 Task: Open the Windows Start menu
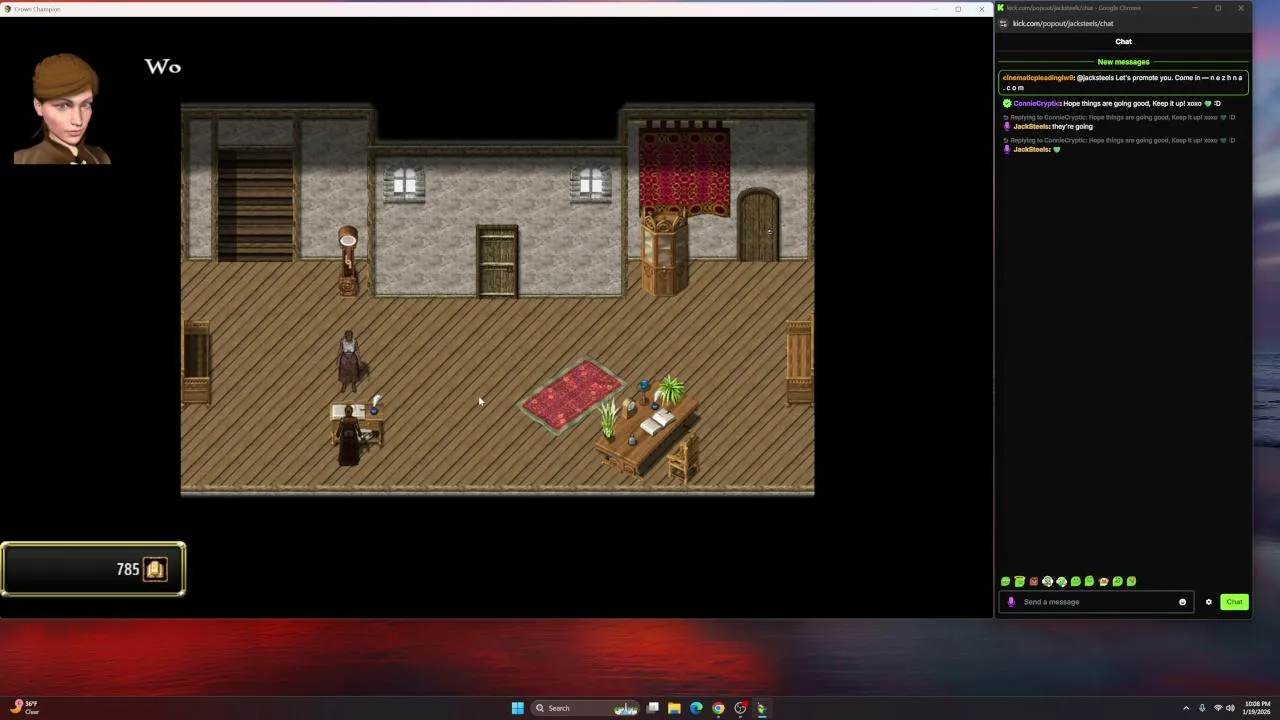point(517,708)
